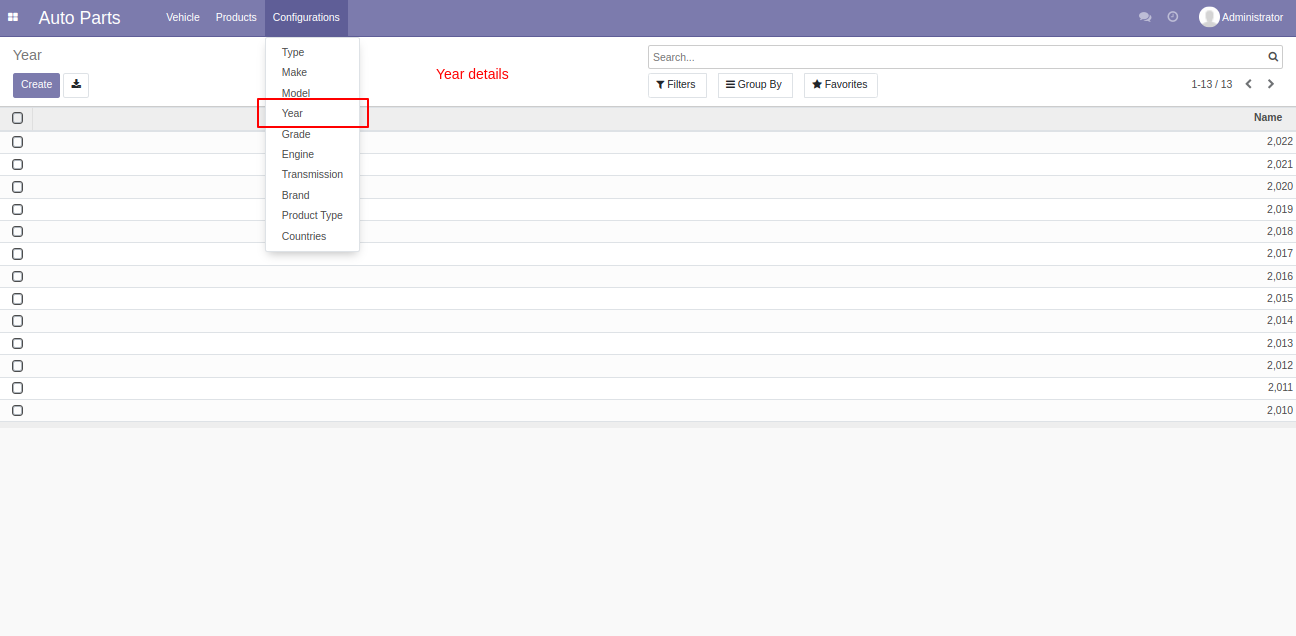Click the Administrator user name
The image size is (1296, 636).
[1252, 17]
